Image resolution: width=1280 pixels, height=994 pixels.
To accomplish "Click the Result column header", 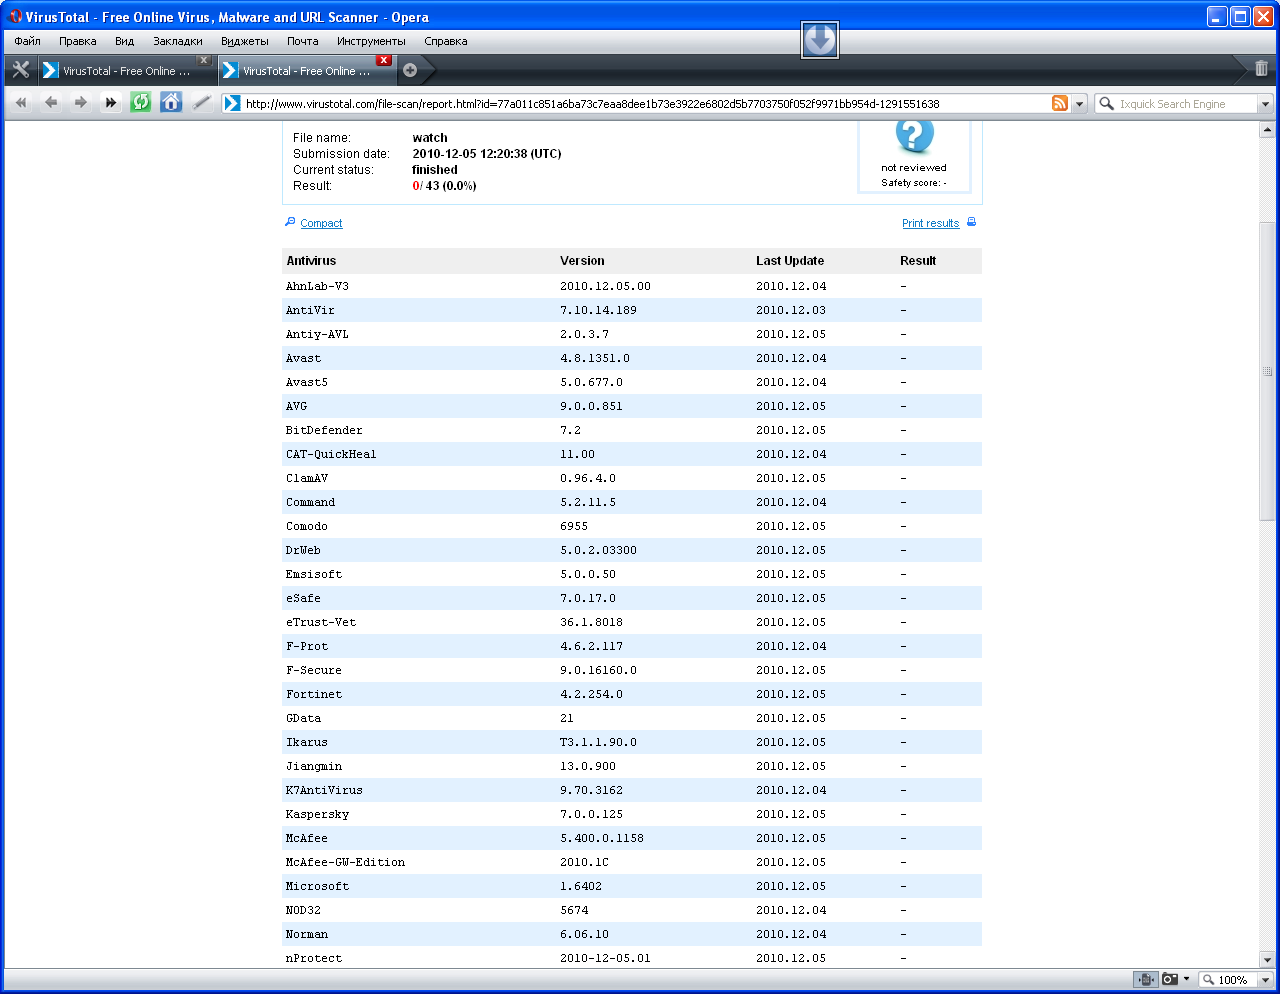I will pyautogui.click(x=918, y=261).
